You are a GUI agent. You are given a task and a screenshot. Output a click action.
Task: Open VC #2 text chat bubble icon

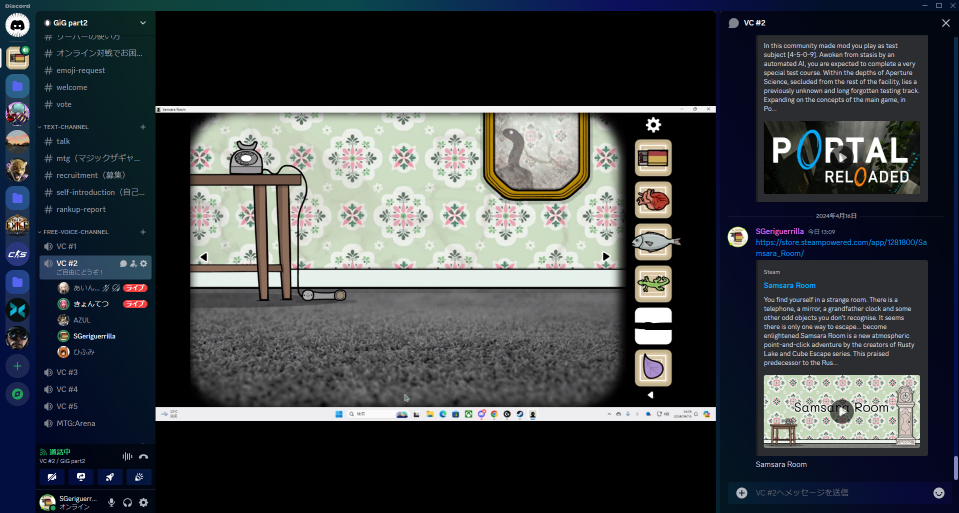(x=123, y=264)
